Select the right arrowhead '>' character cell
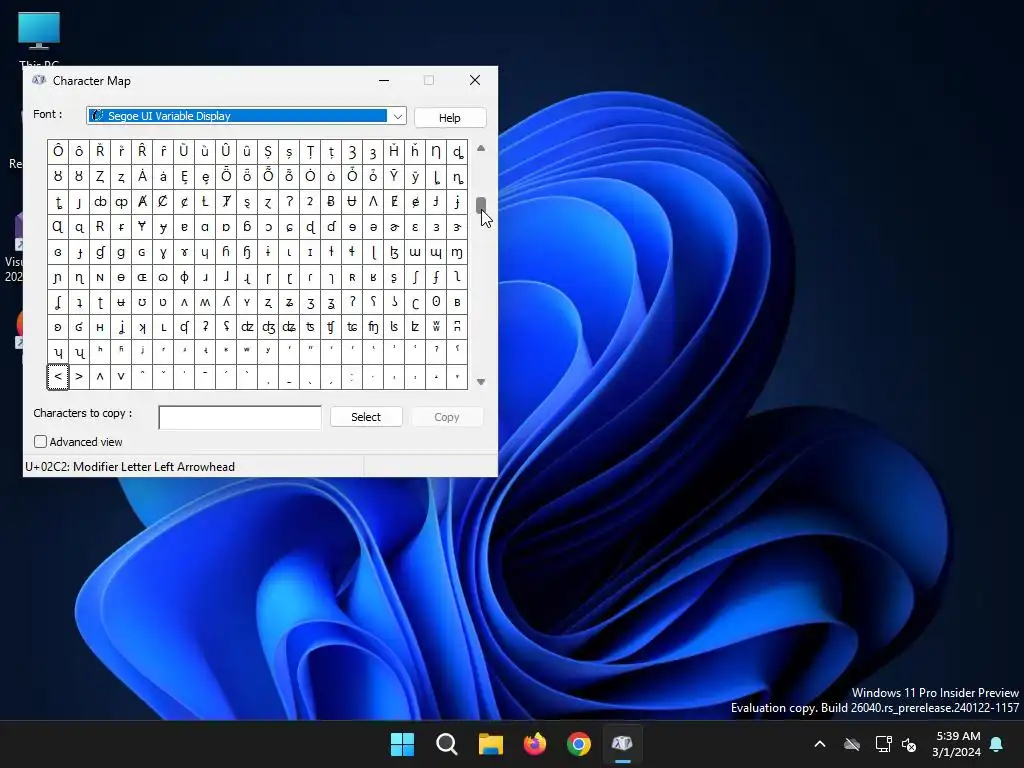1024x768 pixels. 79,377
